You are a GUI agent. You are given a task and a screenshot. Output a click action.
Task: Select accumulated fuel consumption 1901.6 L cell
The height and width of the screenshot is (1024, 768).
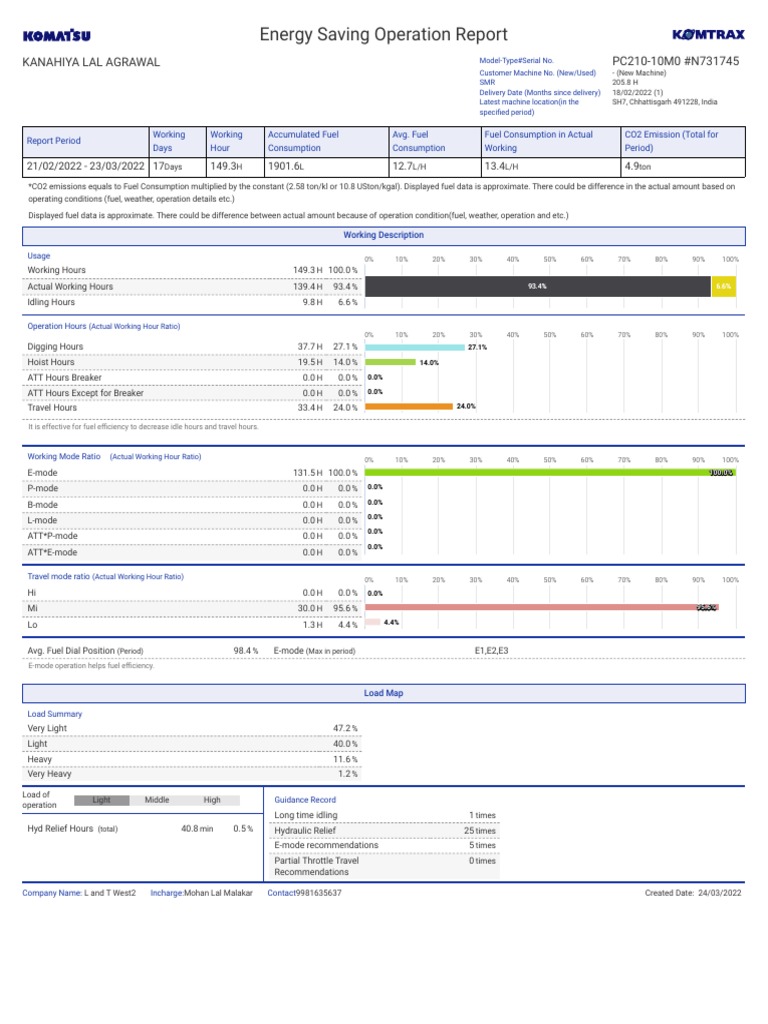point(327,167)
